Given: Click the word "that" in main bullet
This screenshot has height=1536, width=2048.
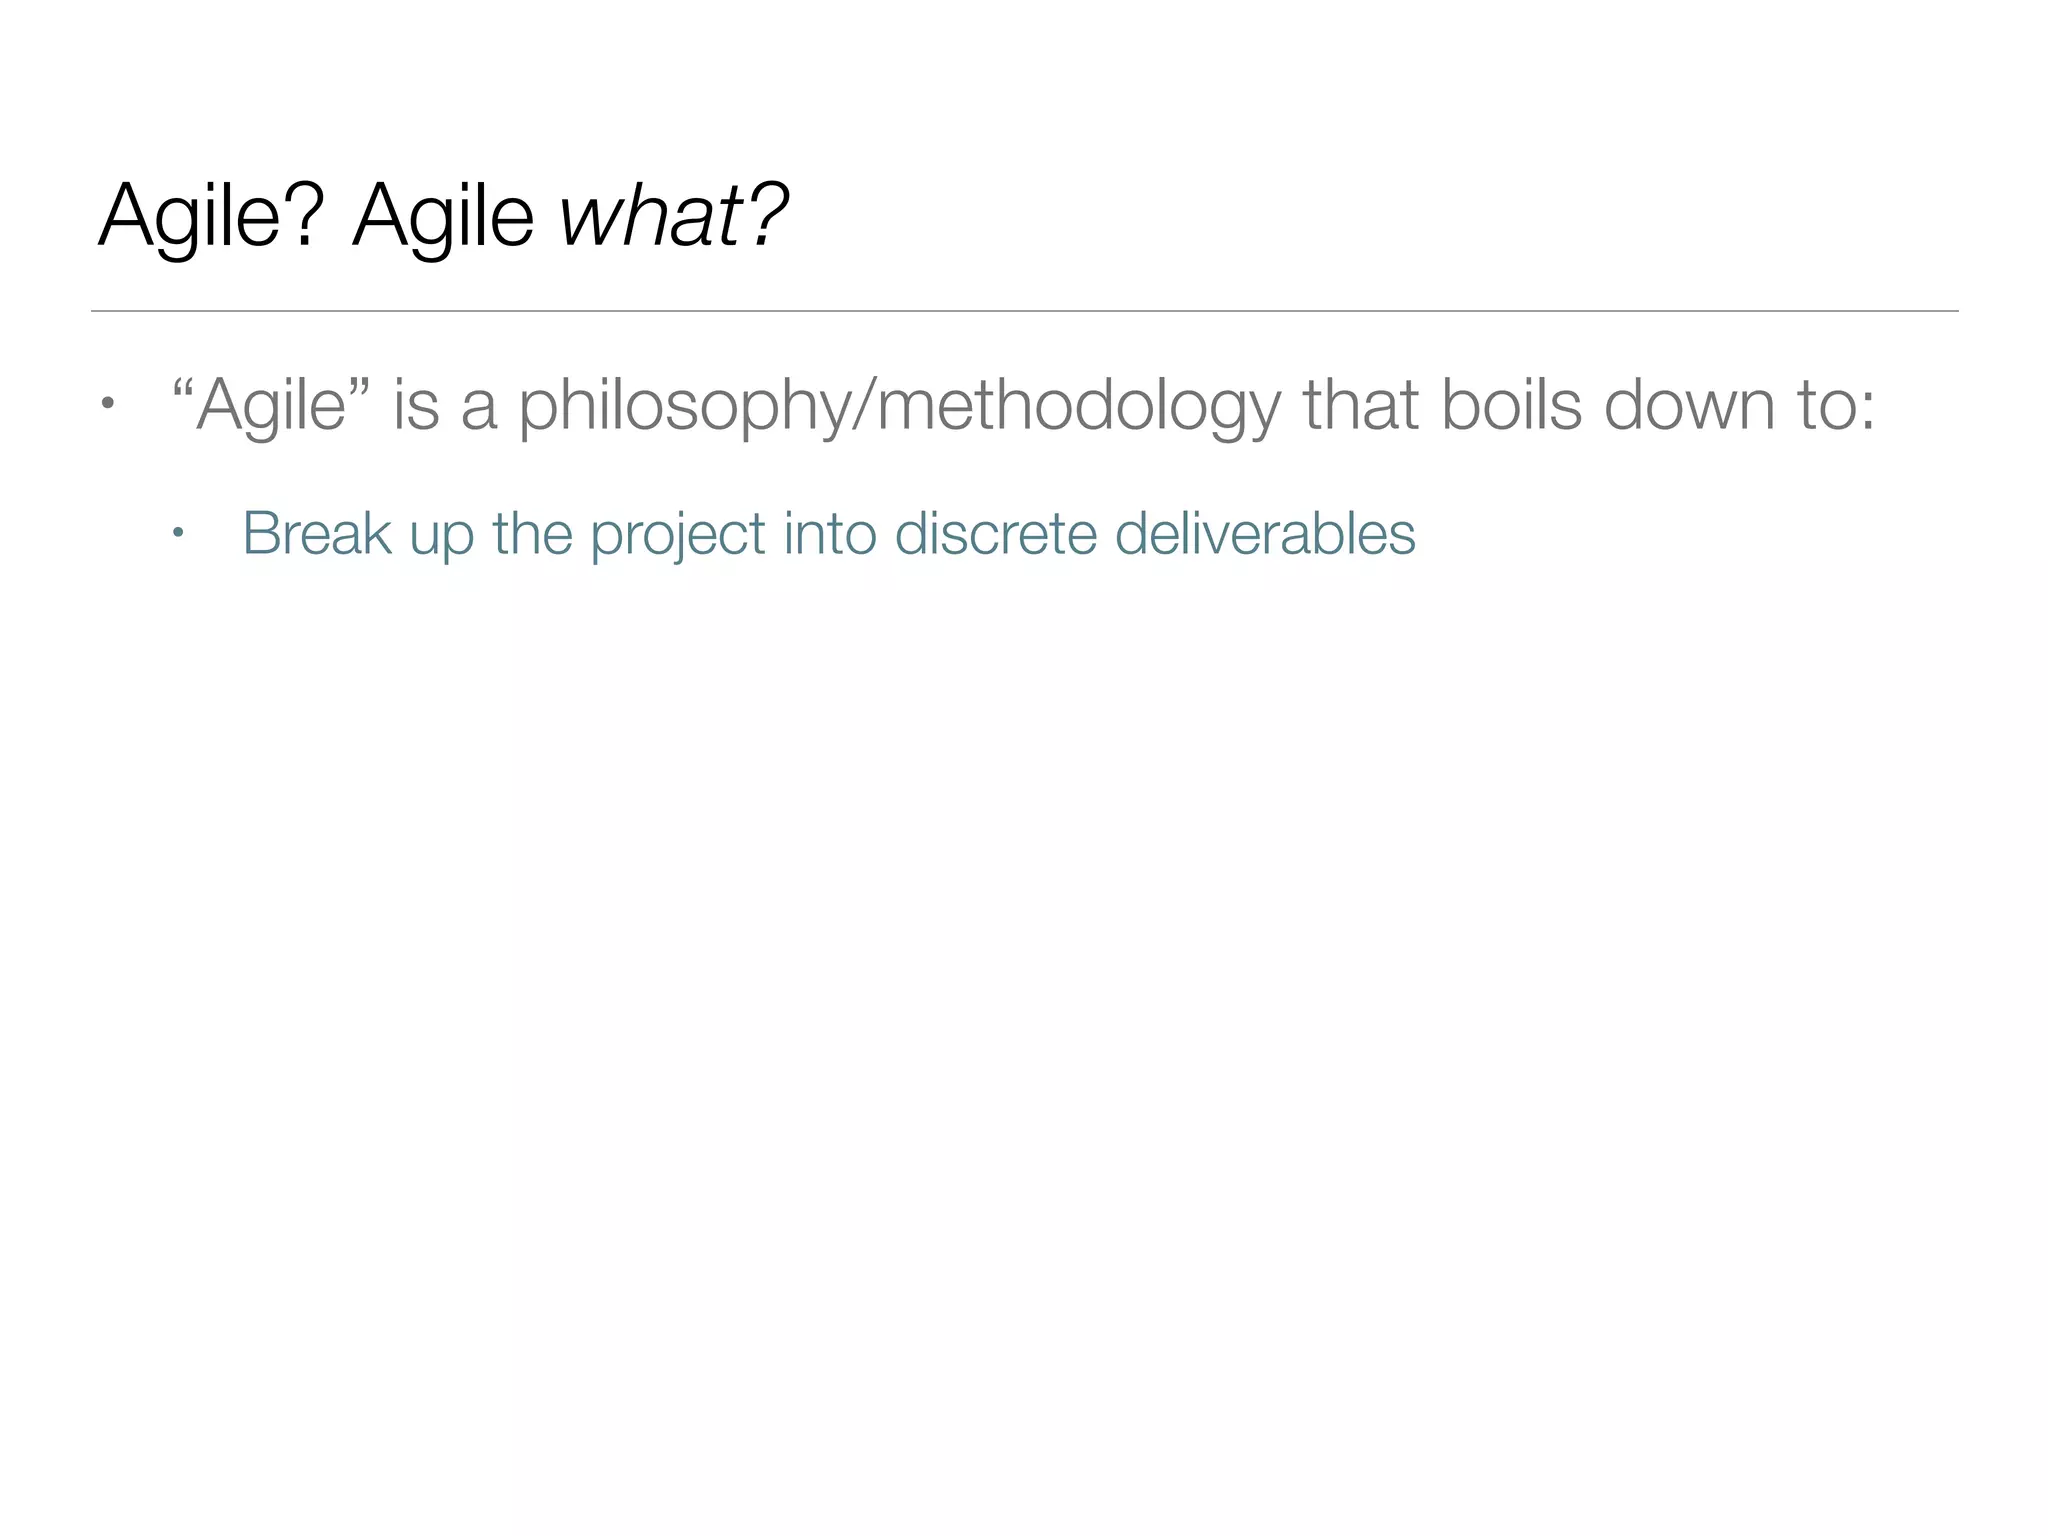Looking at the screenshot, I should (1360, 406).
